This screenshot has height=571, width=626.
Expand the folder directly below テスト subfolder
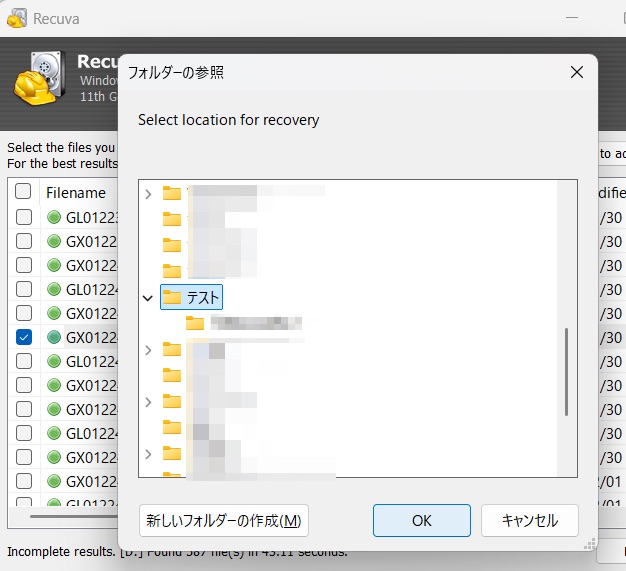tap(148, 349)
